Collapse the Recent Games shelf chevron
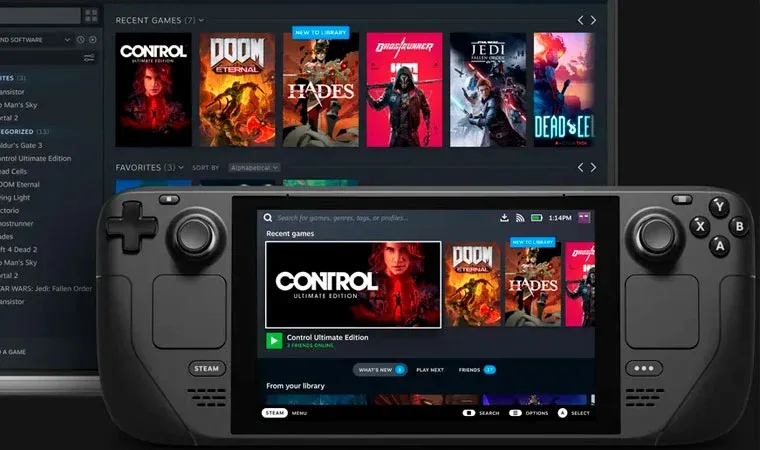This screenshot has width=760, height=450. 201,20
